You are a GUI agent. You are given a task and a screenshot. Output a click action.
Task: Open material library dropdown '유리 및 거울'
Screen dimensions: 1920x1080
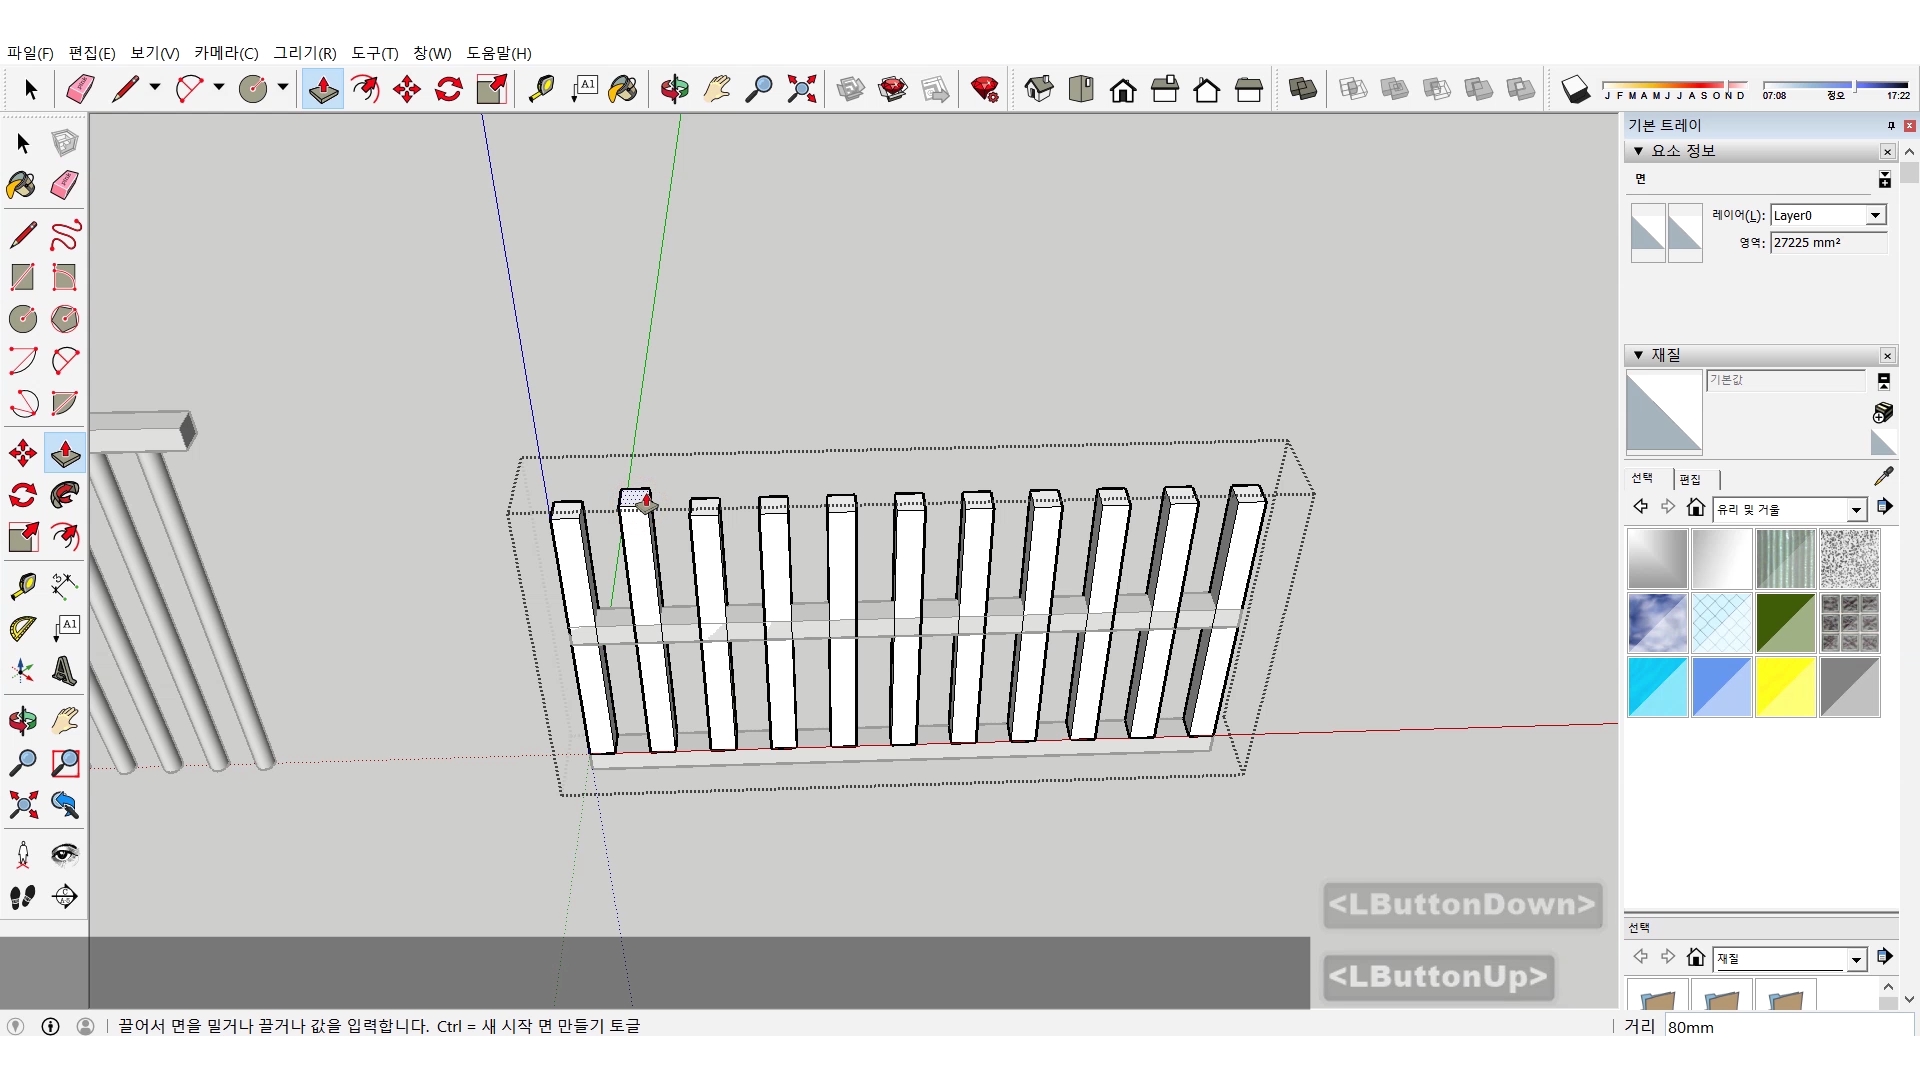coord(1855,510)
